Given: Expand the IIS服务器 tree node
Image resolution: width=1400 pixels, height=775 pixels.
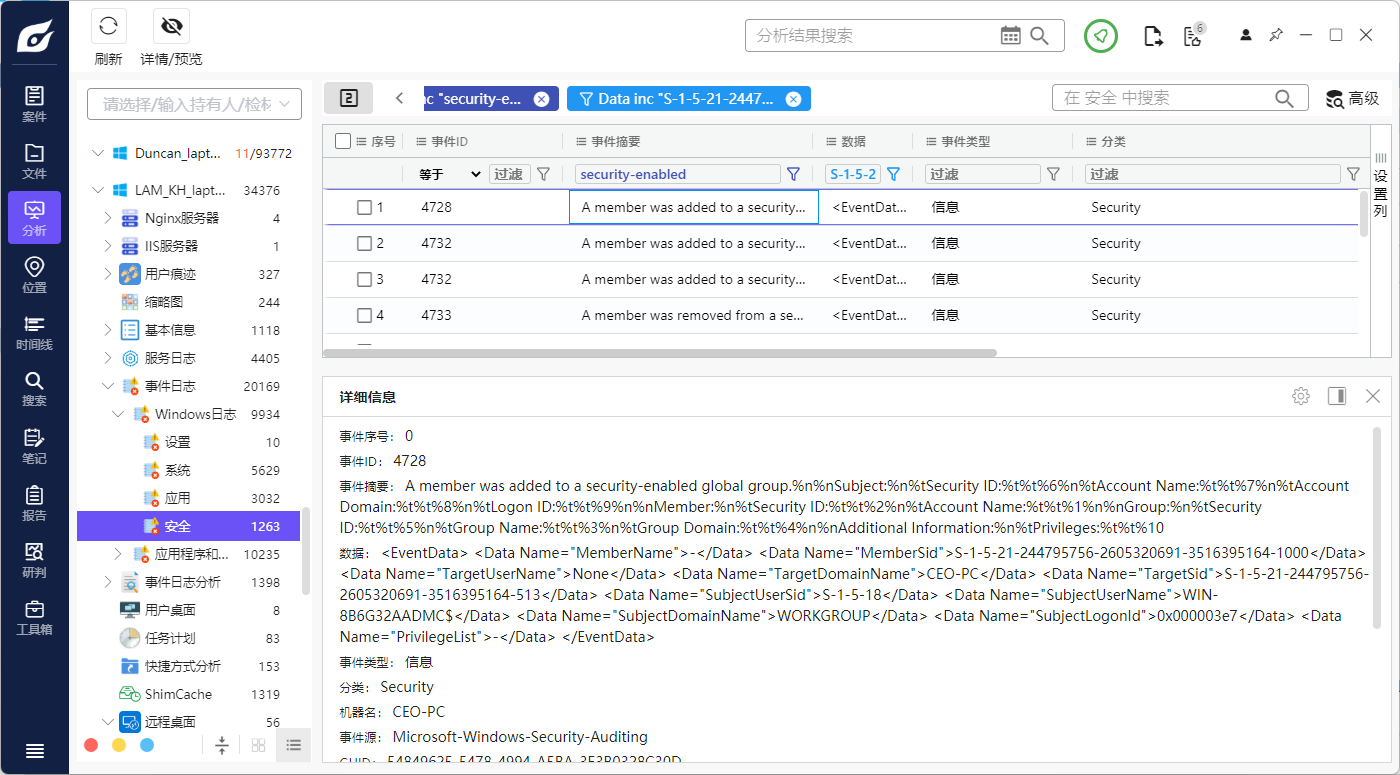Looking at the screenshot, I should 108,246.
